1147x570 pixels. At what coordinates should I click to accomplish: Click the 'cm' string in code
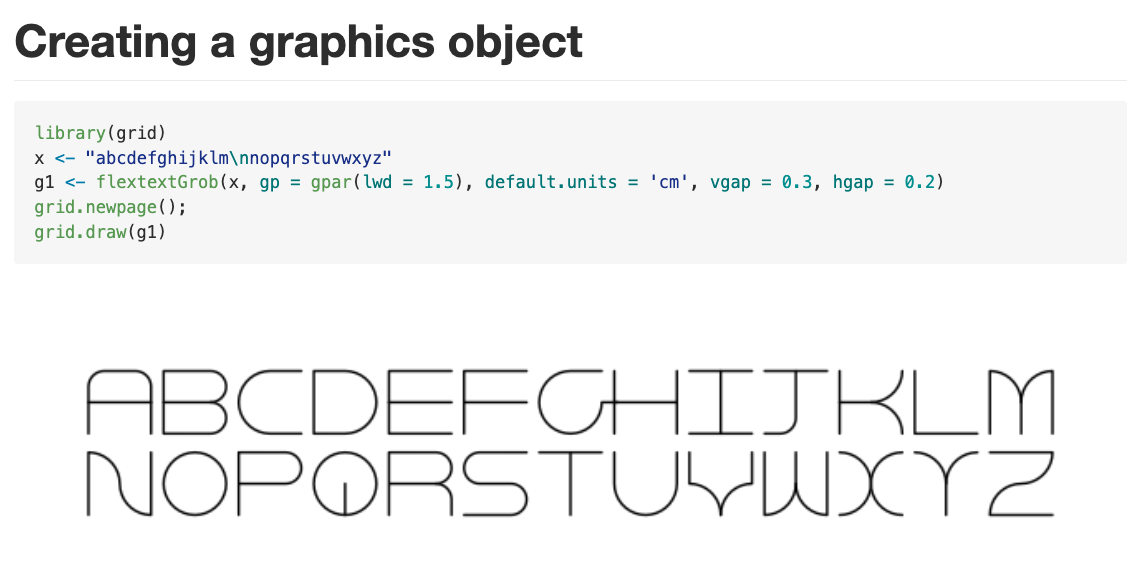[x=669, y=182]
